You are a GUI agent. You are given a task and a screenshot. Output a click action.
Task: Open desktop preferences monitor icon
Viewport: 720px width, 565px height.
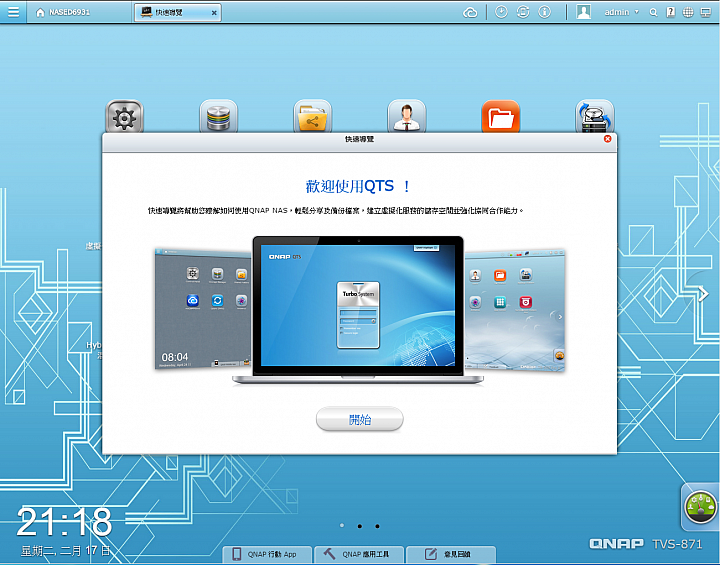tap(706, 12)
